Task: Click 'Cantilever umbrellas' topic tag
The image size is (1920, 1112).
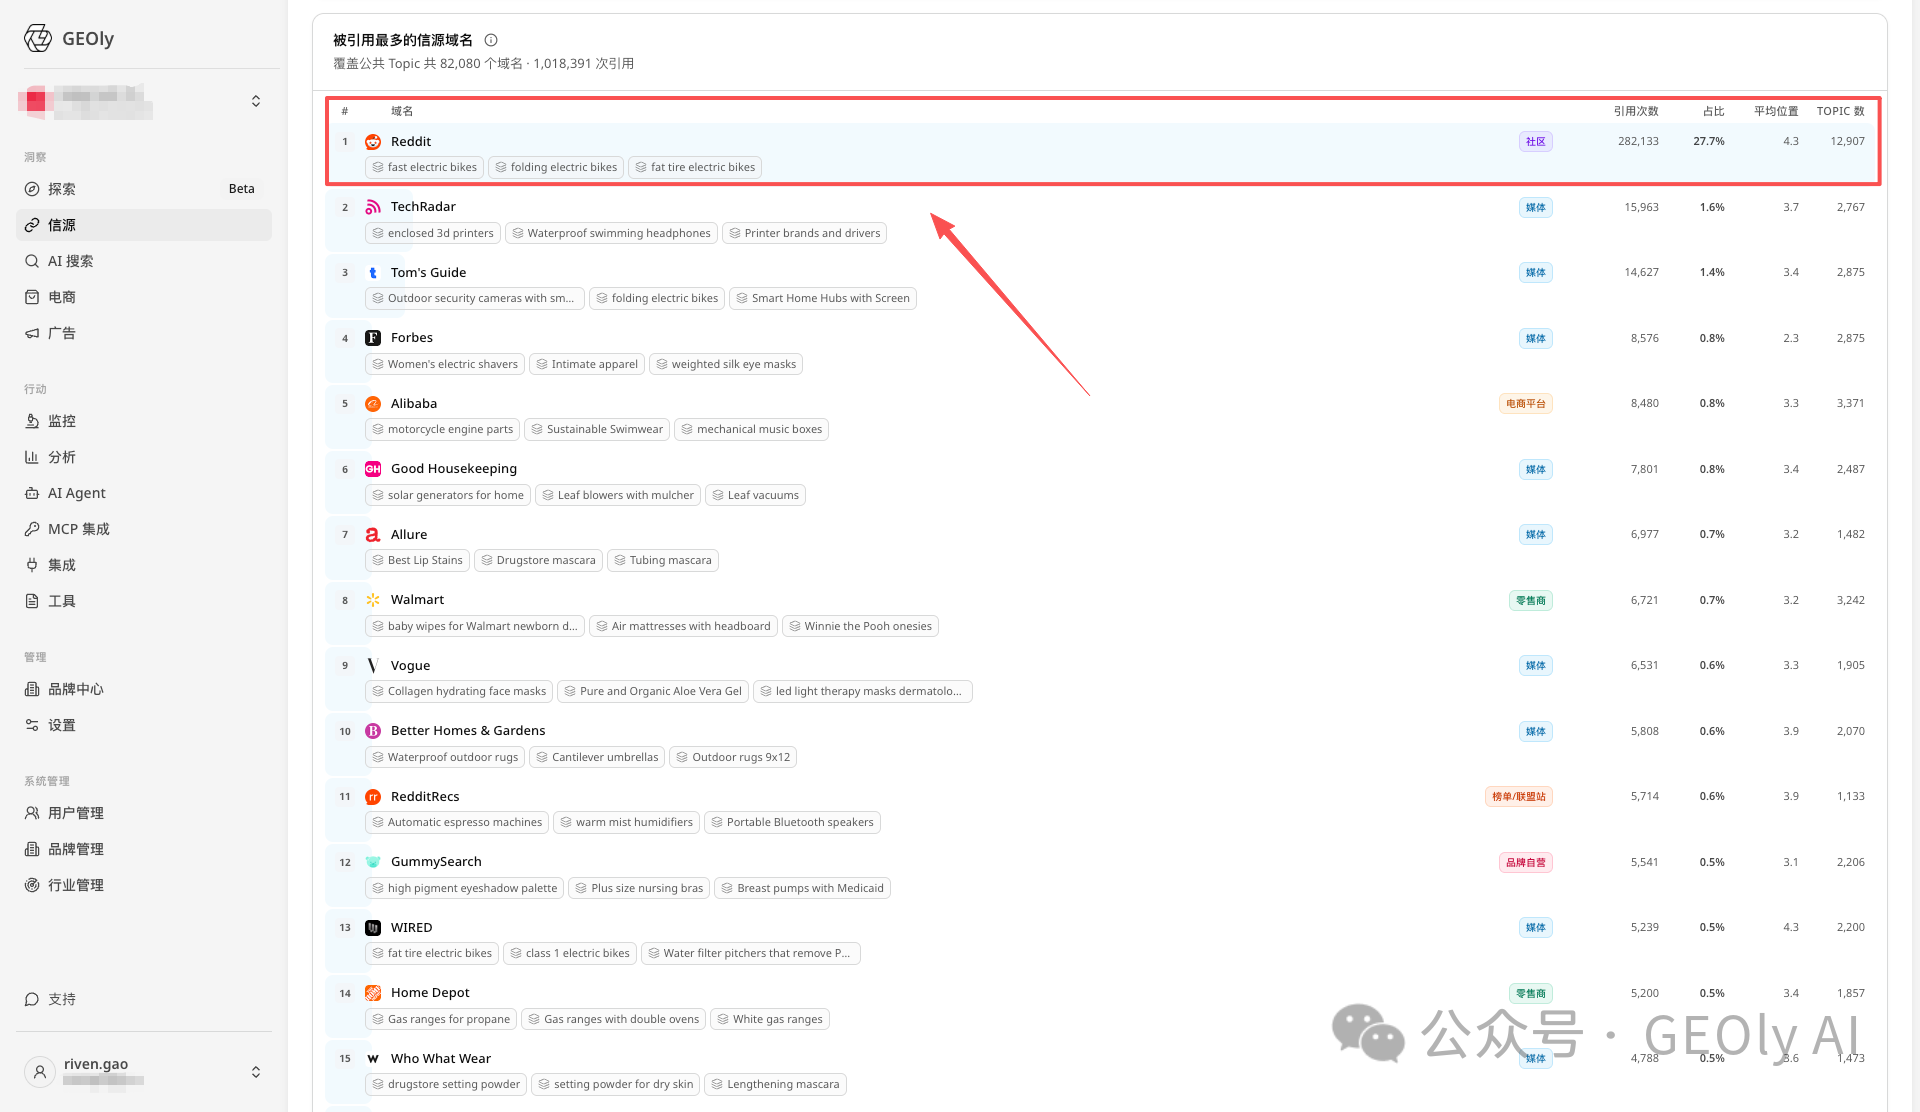Action: click(597, 758)
